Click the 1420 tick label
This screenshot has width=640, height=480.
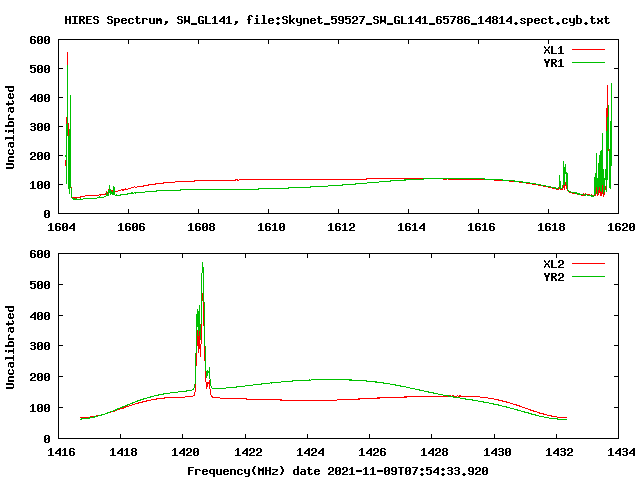tap(185, 452)
